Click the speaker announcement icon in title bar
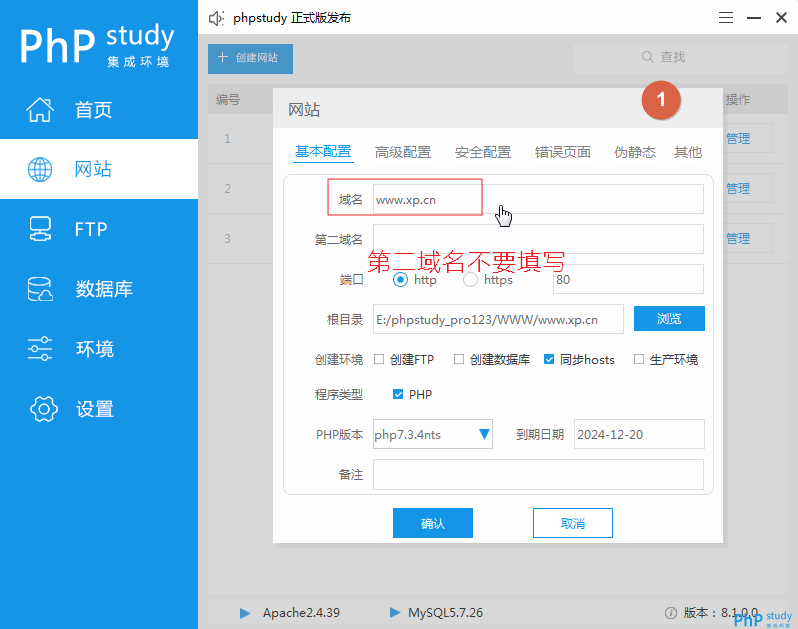The height and width of the screenshot is (629, 798). 215,18
